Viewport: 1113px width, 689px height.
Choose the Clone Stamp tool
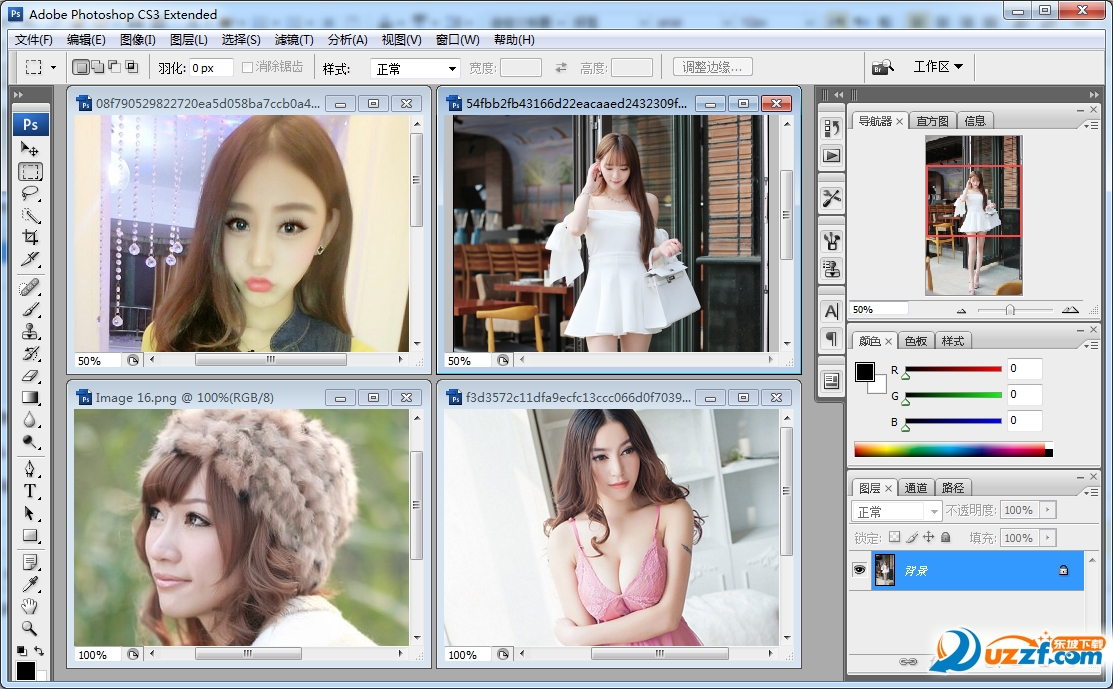[30, 332]
